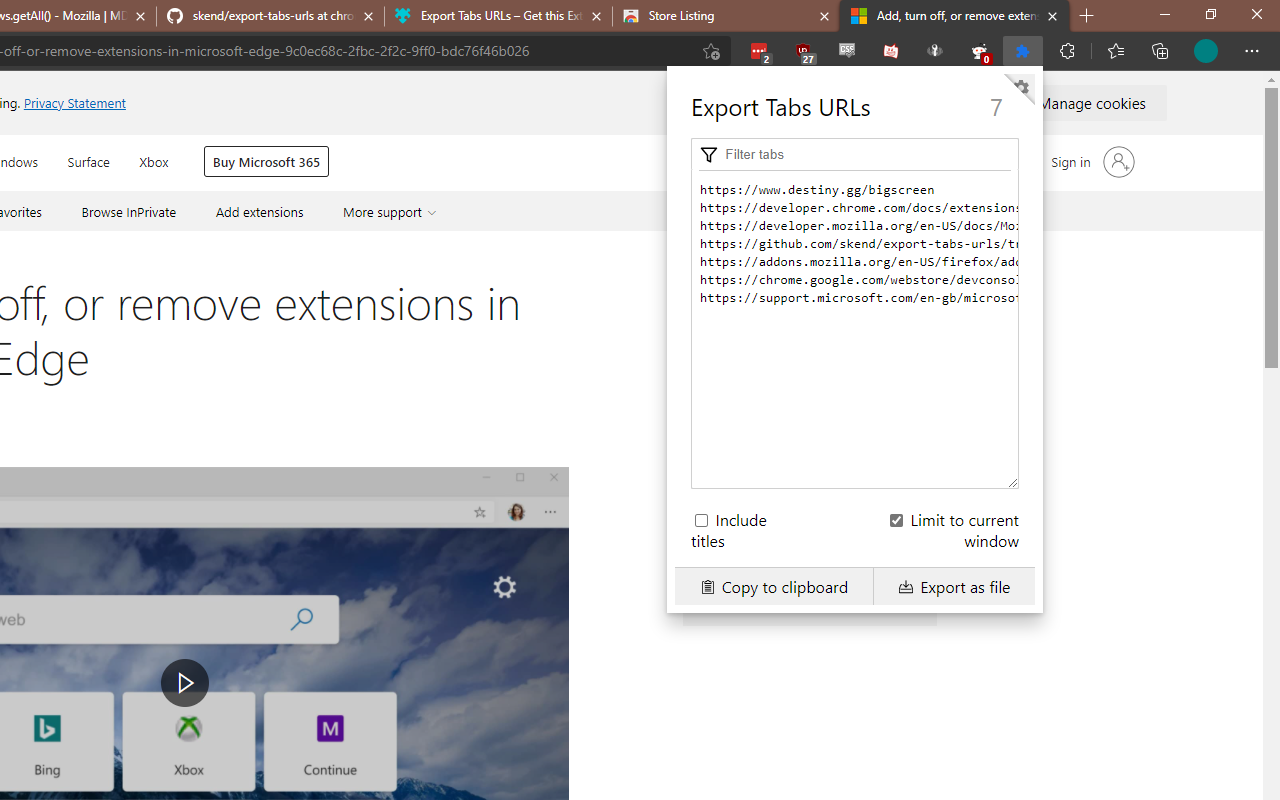The width and height of the screenshot is (1280, 800).
Task: Expand the More support dropdown
Action: pos(389,212)
